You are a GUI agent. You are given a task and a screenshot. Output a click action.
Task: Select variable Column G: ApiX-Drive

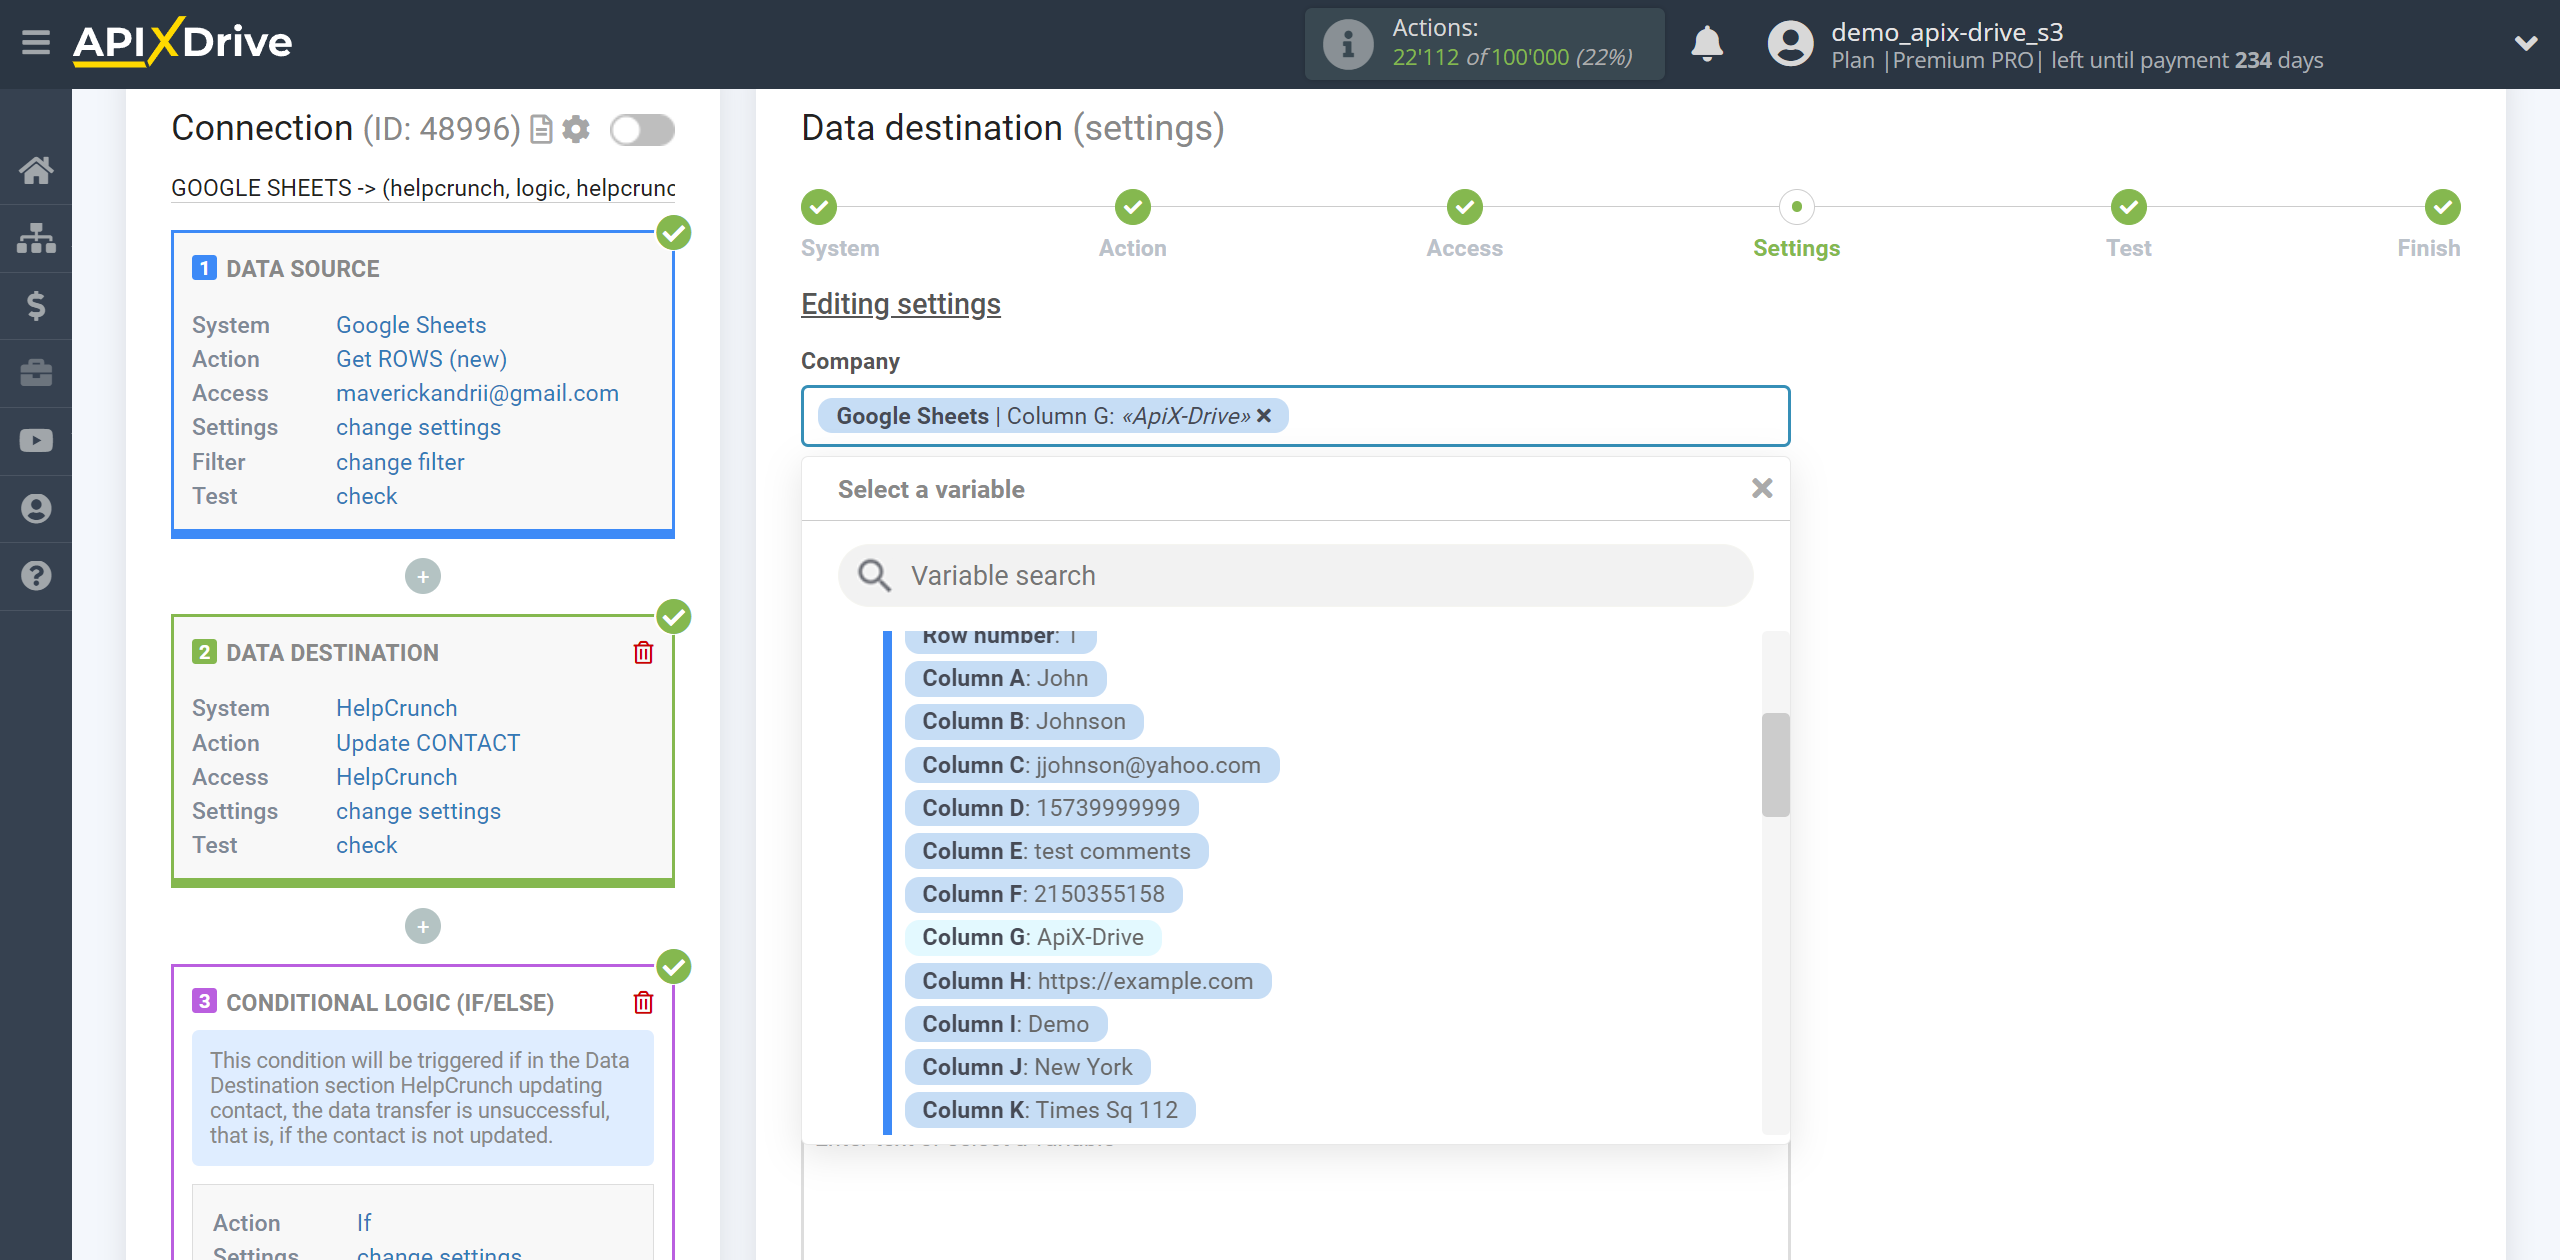coord(1033,938)
